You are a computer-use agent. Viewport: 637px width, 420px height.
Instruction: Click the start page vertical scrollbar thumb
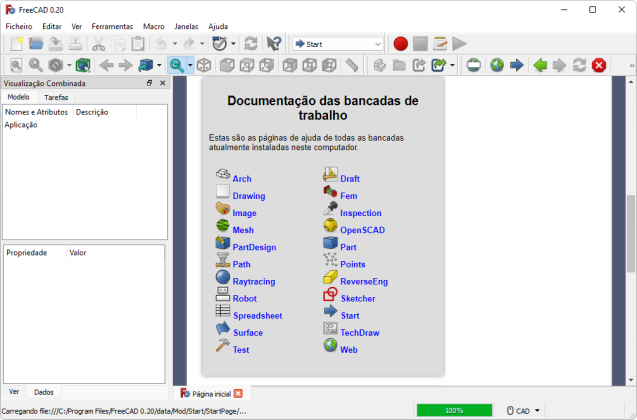coord(630,233)
